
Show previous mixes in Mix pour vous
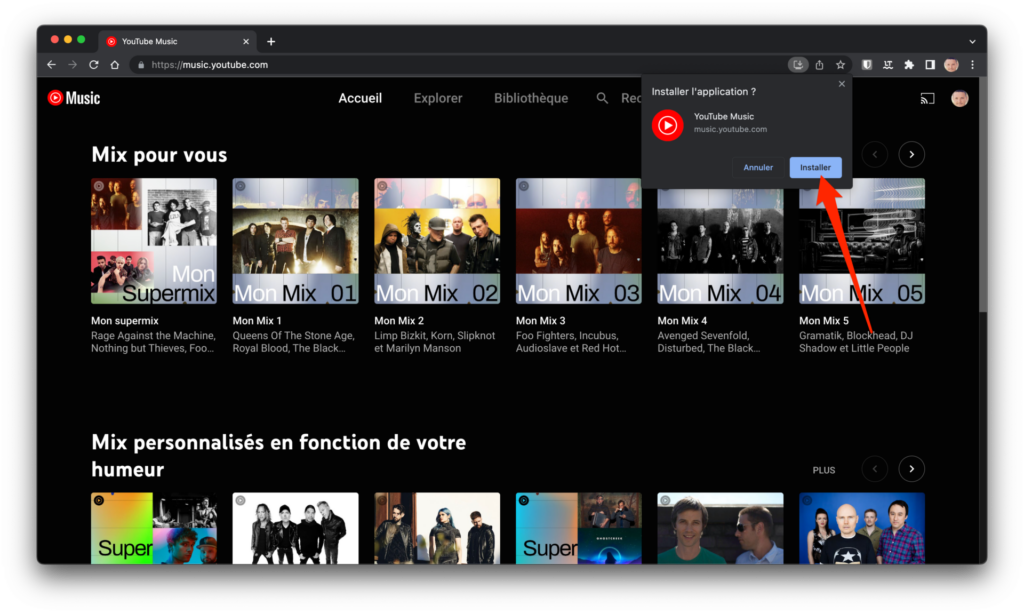coord(875,155)
